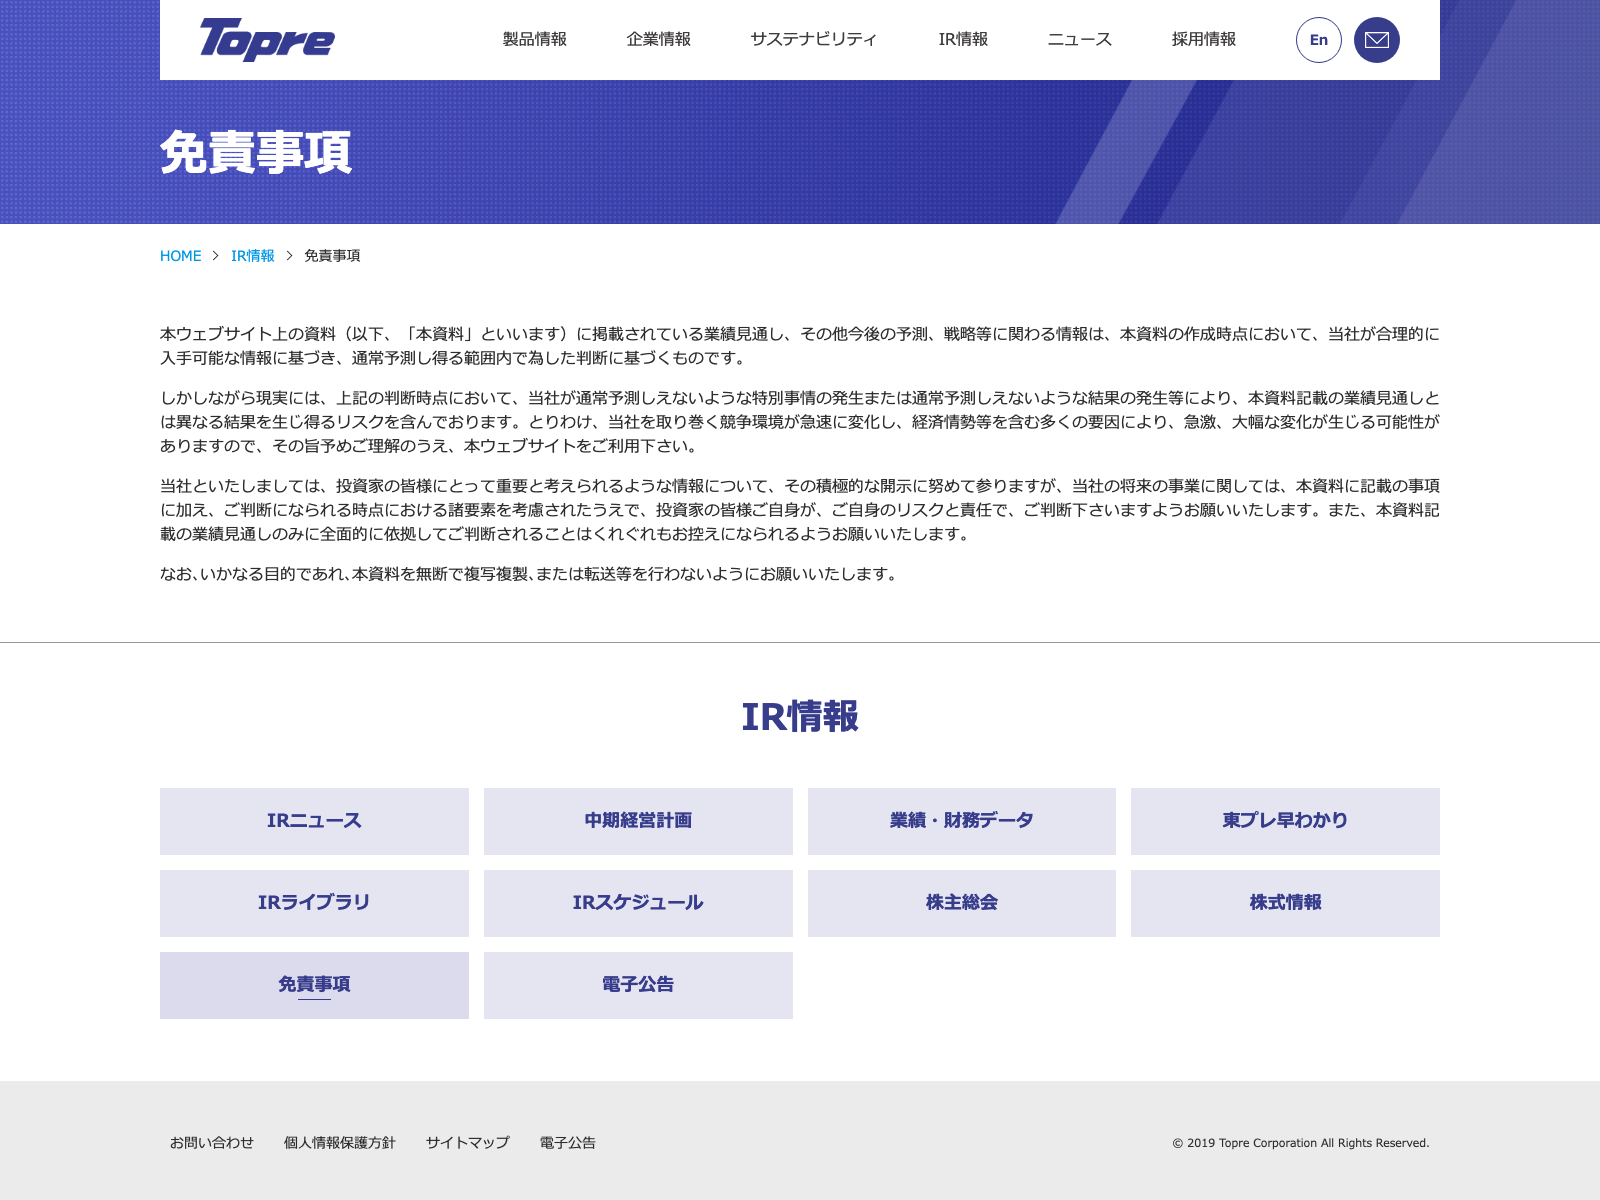Select the 株主総会 tile
This screenshot has height=1200, width=1600.
coord(961,903)
